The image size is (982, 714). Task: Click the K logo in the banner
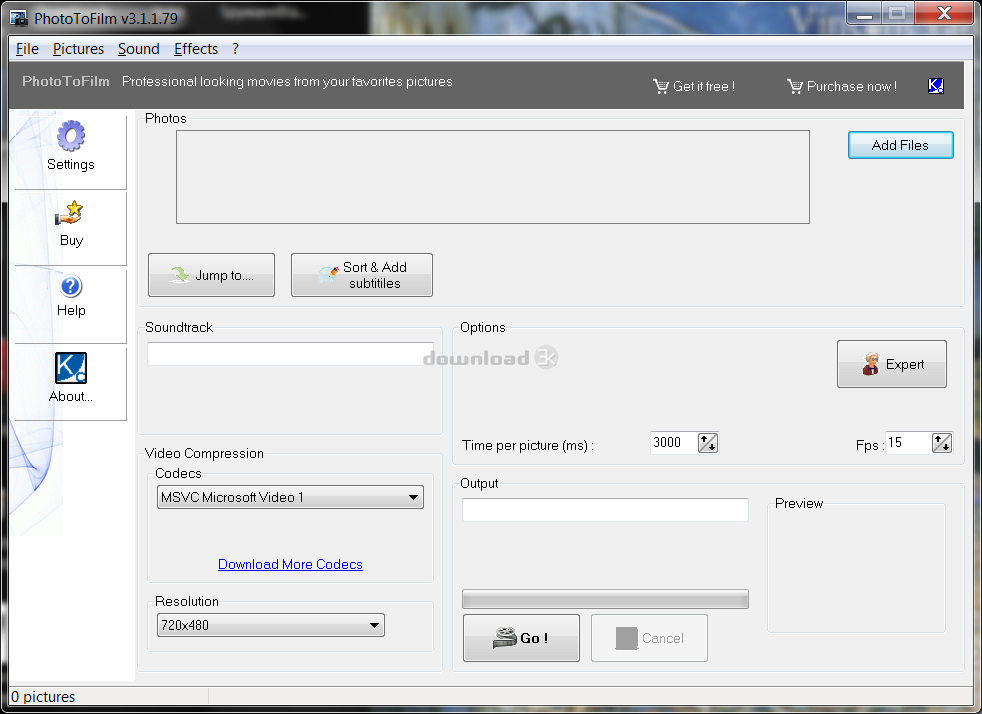point(936,86)
